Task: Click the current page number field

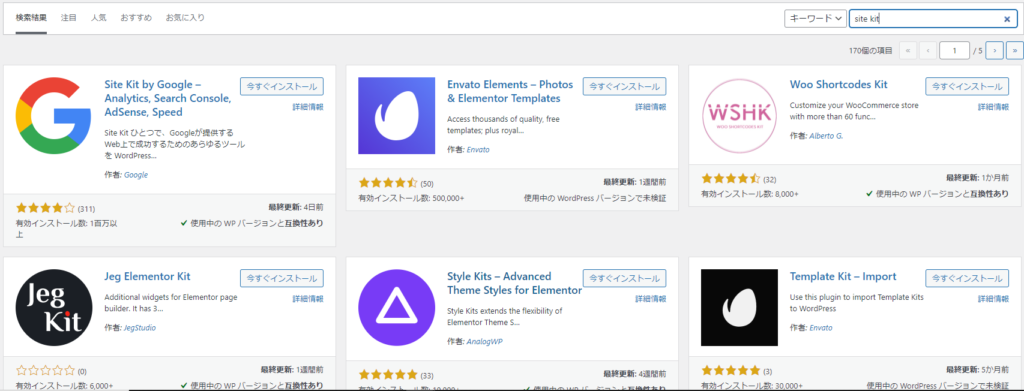Action: tap(954, 50)
